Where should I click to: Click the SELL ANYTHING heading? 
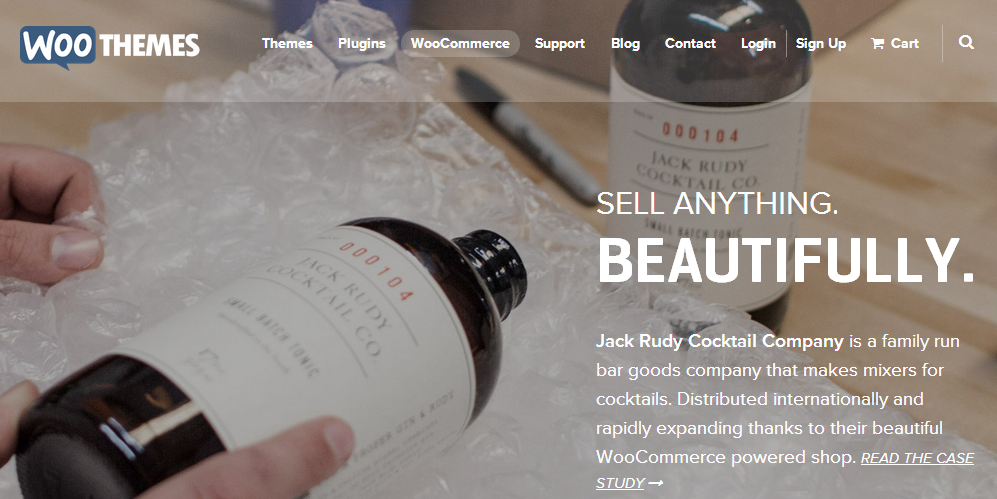(717, 203)
